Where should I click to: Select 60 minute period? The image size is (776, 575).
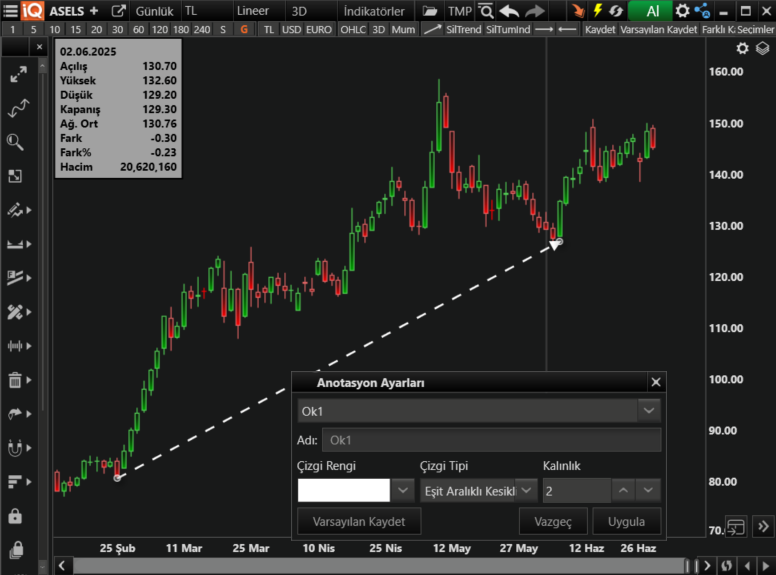pyautogui.click(x=139, y=30)
